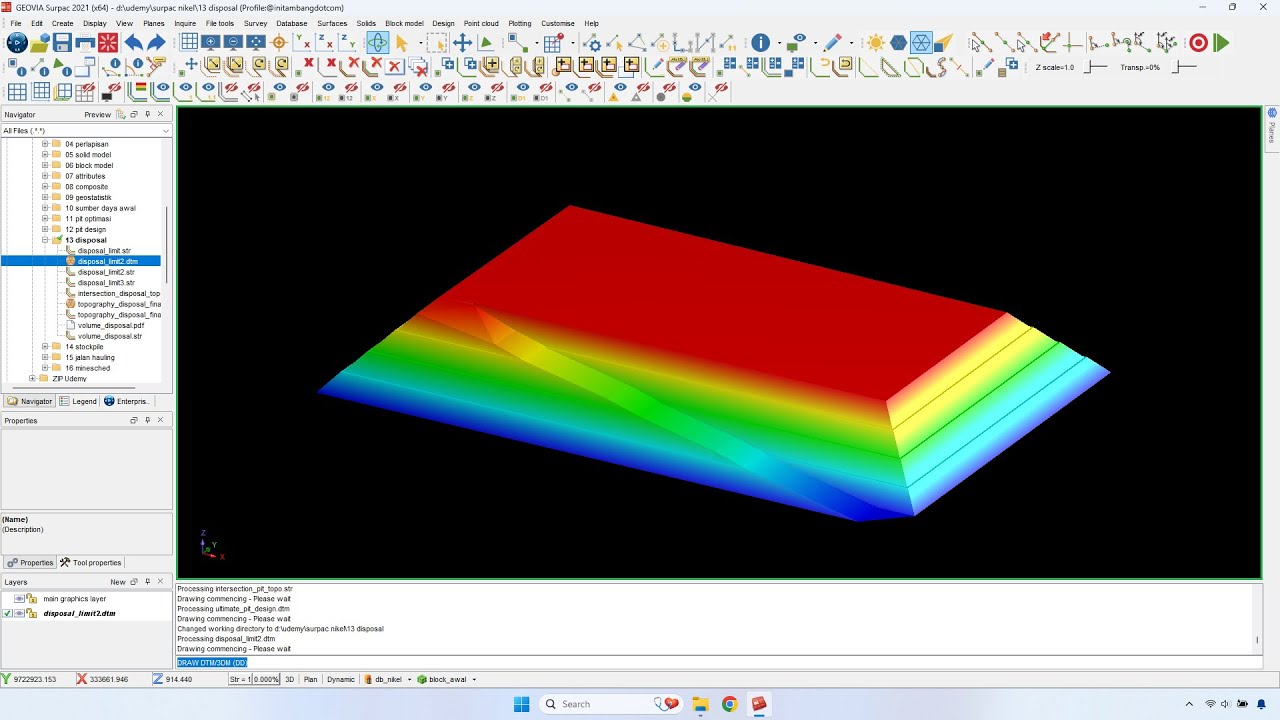Activate the orbit rotate view tool

coord(377,43)
